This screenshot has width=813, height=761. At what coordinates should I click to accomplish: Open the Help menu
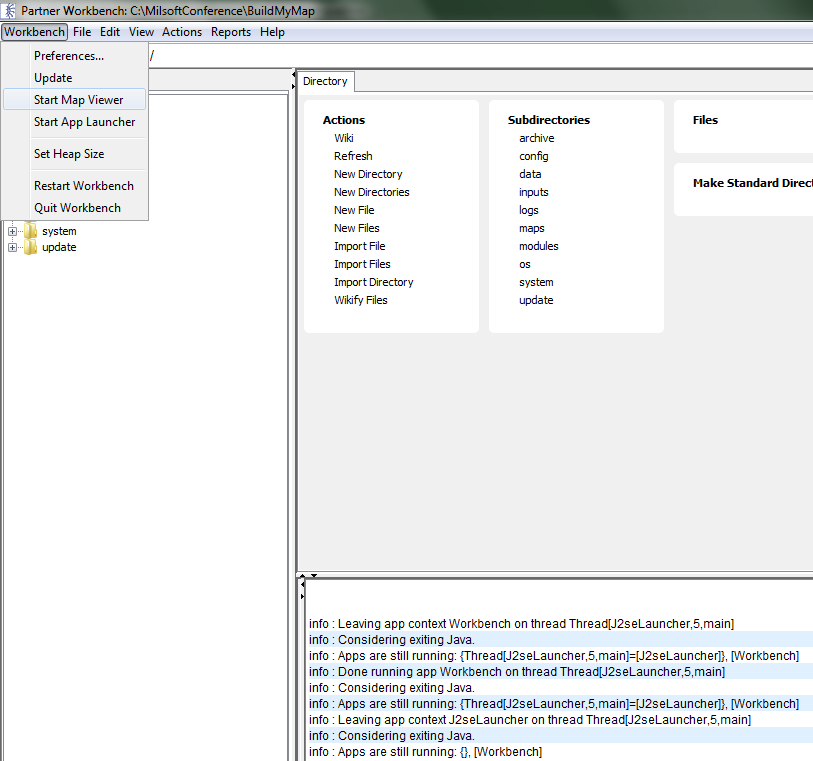coord(272,32)
